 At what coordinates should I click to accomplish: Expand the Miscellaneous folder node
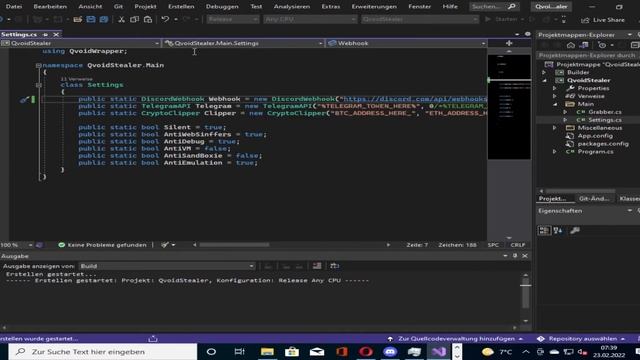pyautogui.click(x=554, y=128)
